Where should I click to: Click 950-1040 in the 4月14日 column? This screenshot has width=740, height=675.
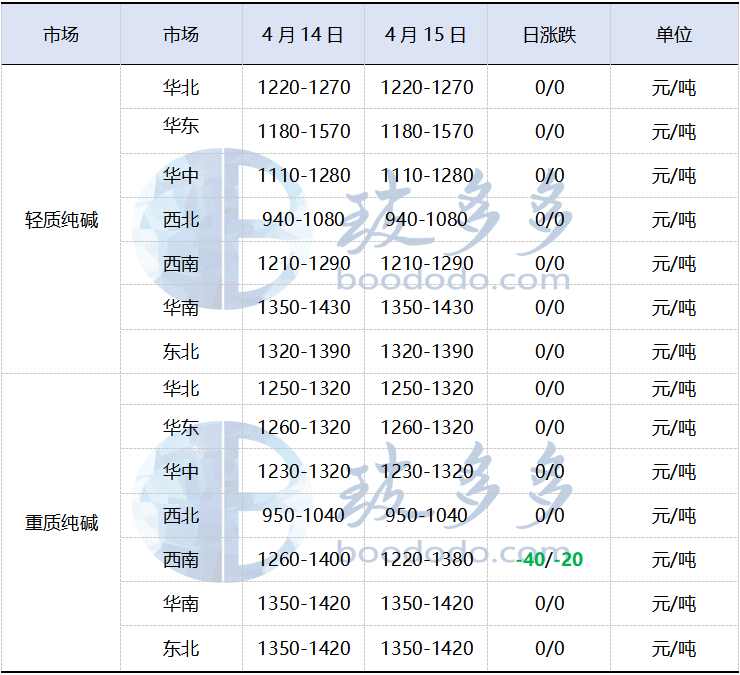click(x=303, y=516)
